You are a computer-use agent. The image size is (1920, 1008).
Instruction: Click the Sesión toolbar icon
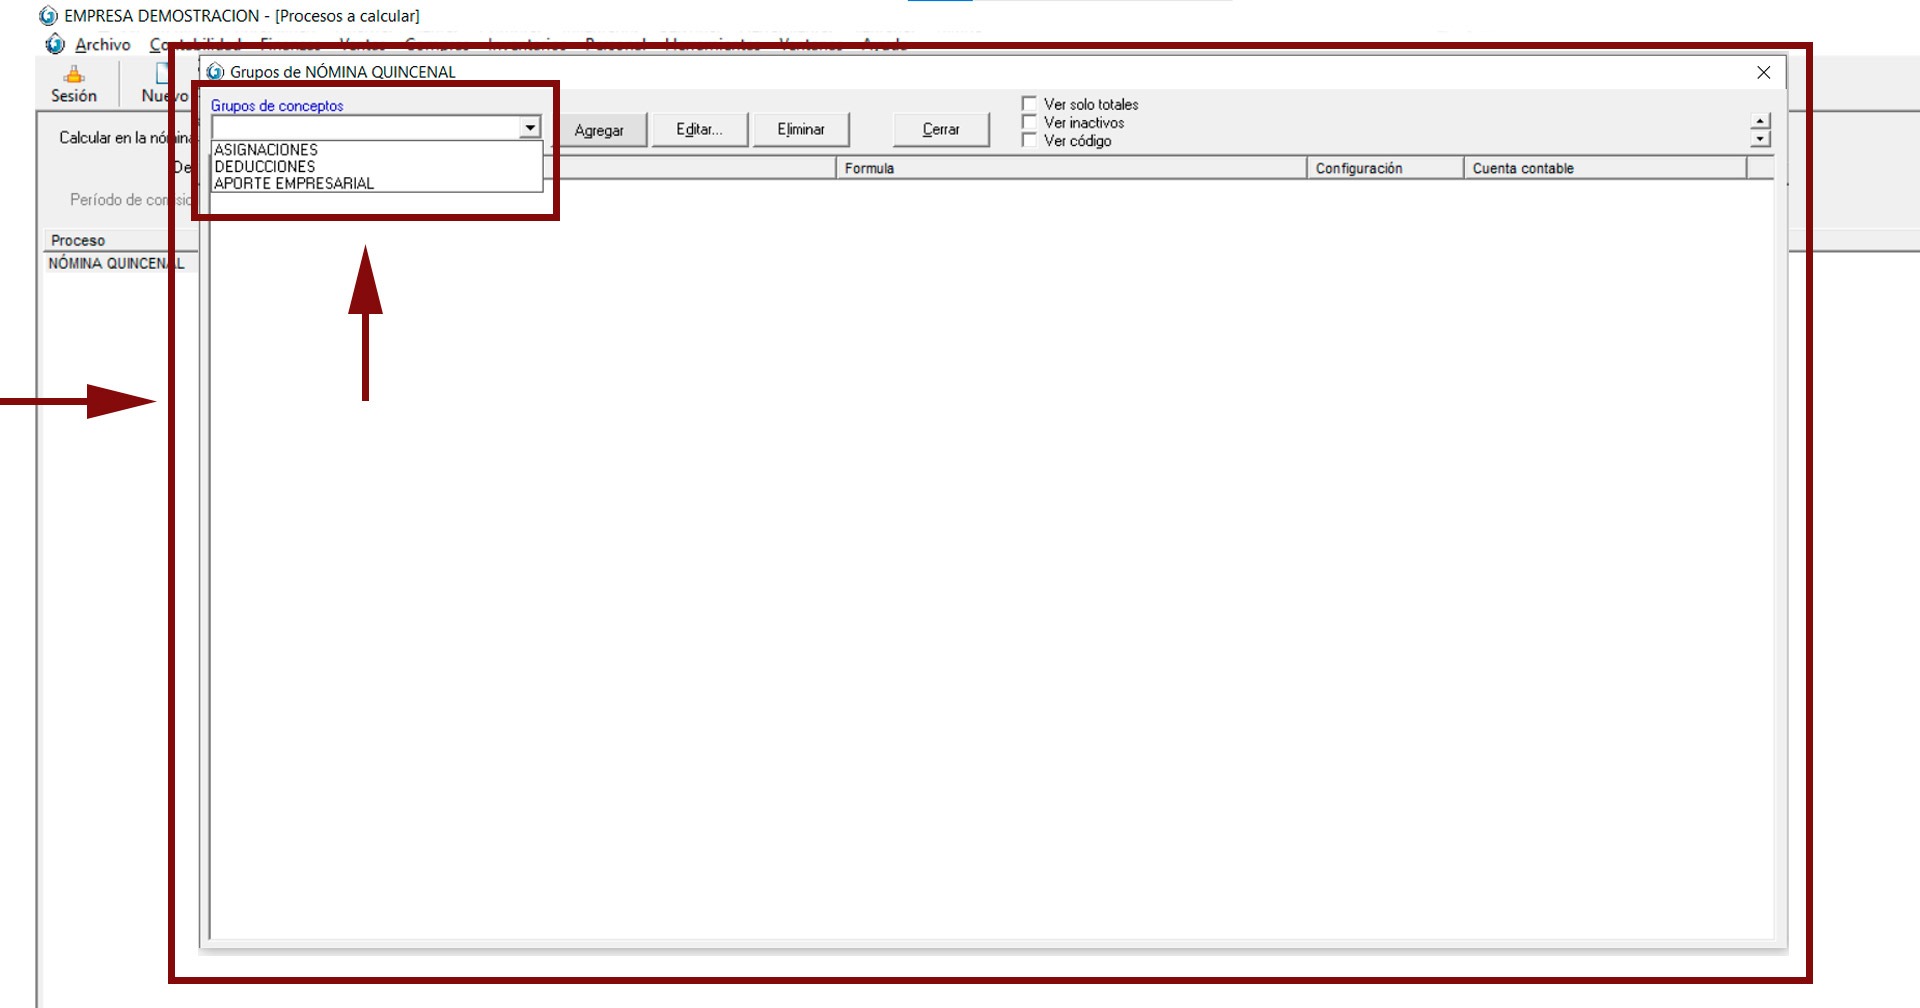click(74, 75)
